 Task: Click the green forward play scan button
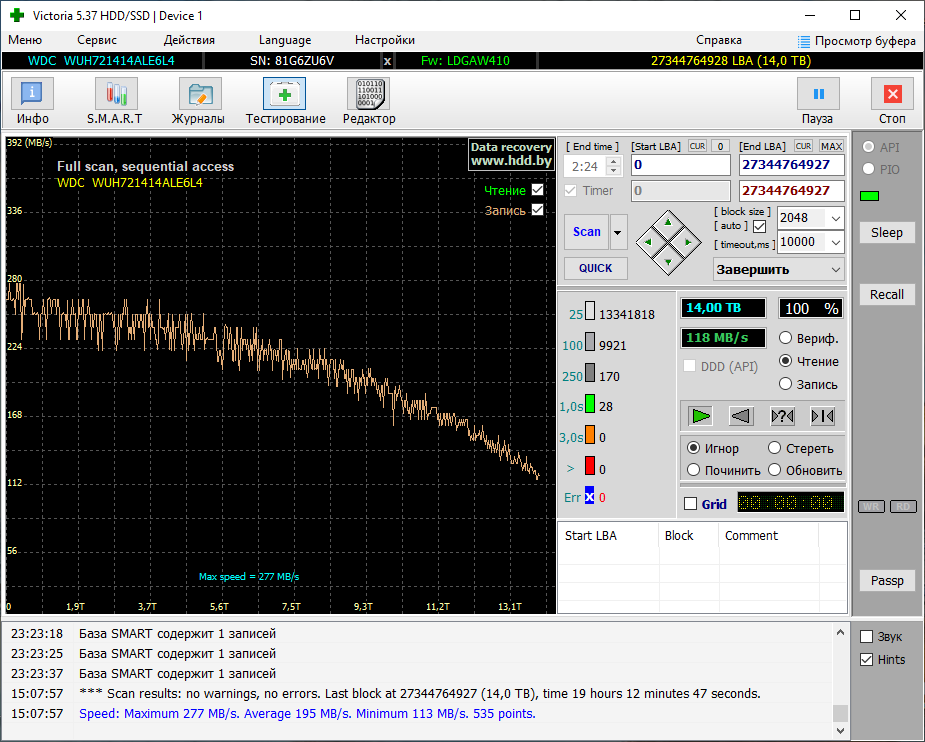(702, 416)
